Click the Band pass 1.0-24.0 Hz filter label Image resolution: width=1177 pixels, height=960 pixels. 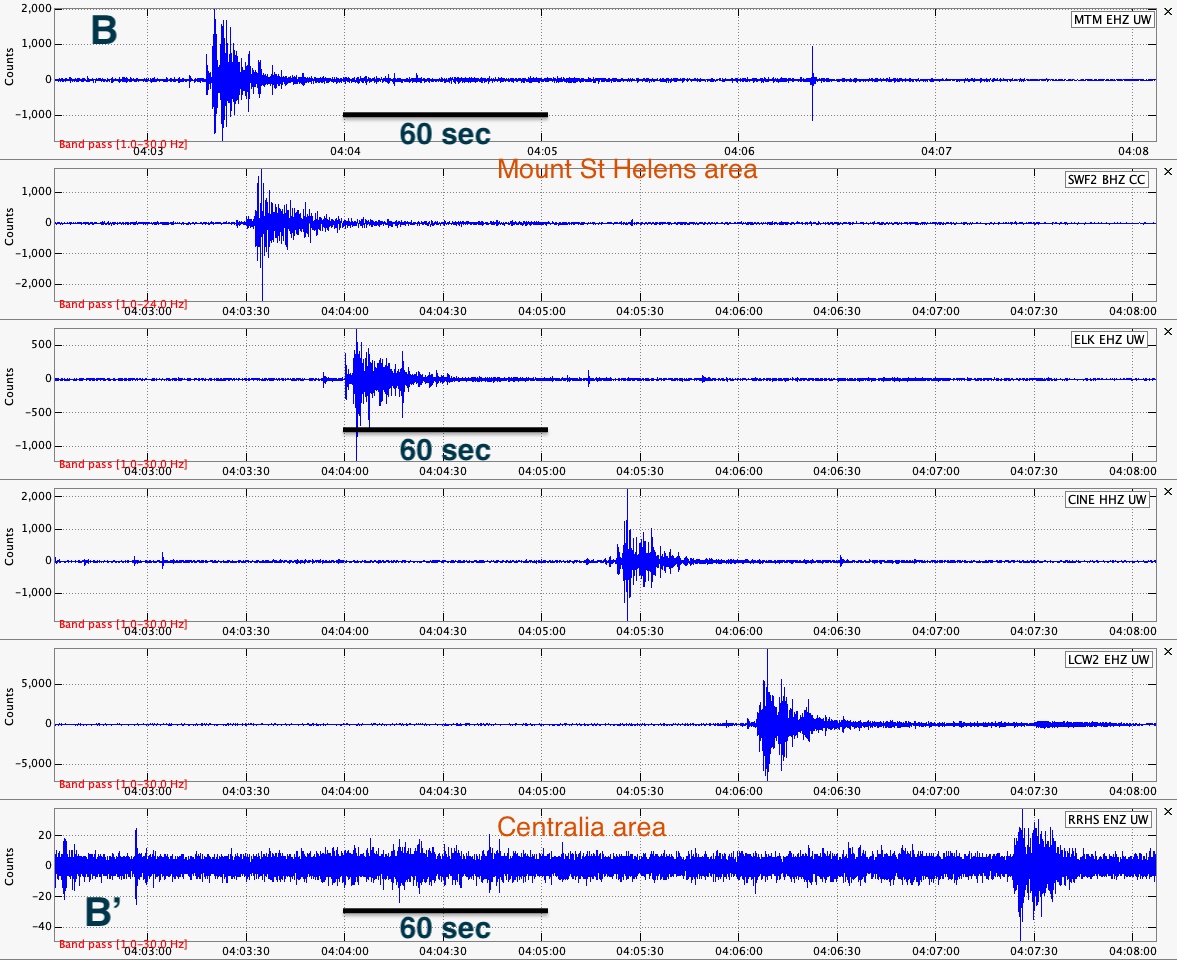click(122, 304)
